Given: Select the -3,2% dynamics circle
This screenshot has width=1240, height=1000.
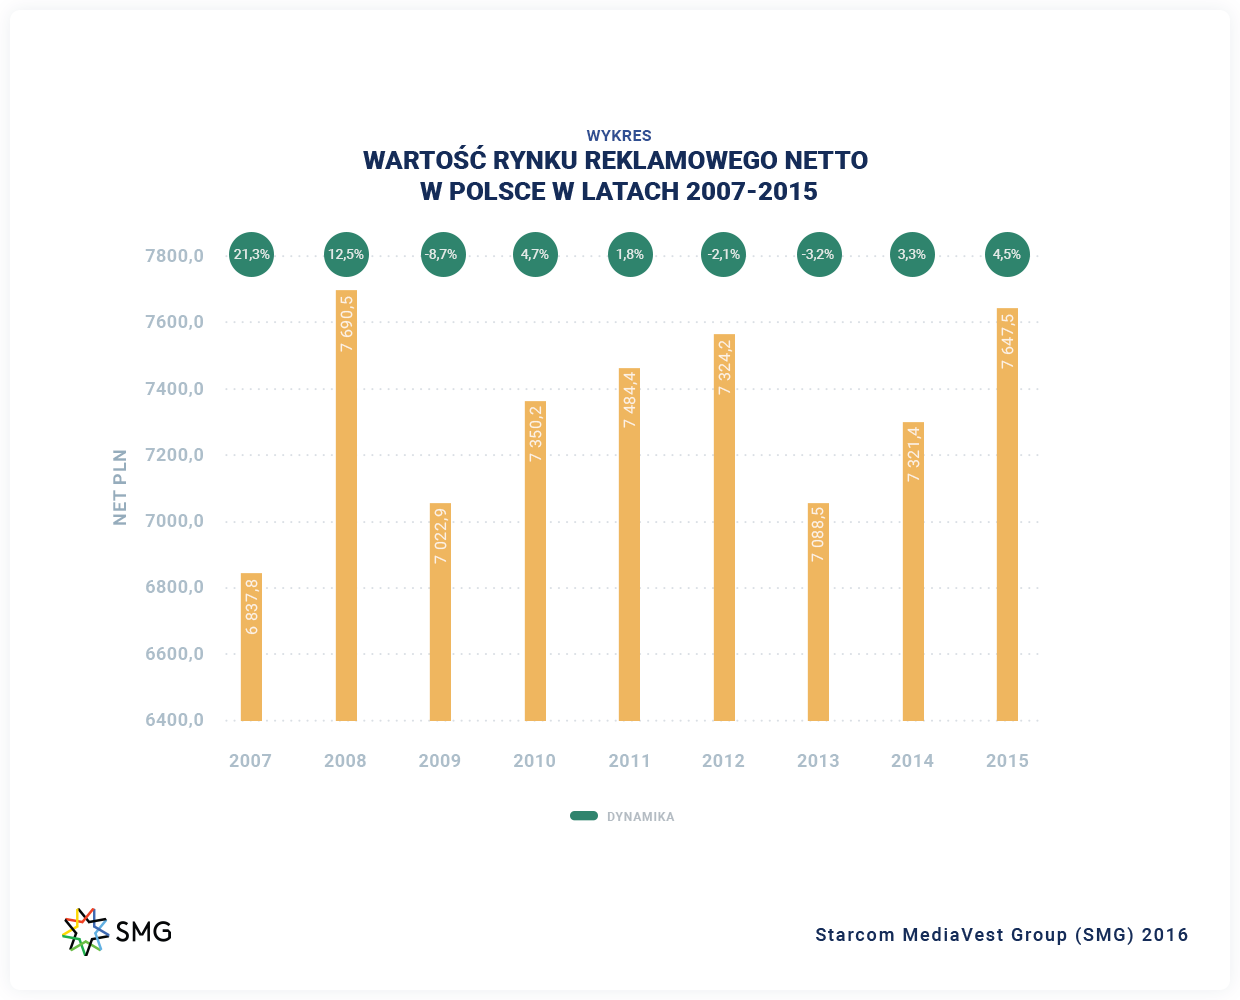Looking at the screenshot, I should coord(818,254).
